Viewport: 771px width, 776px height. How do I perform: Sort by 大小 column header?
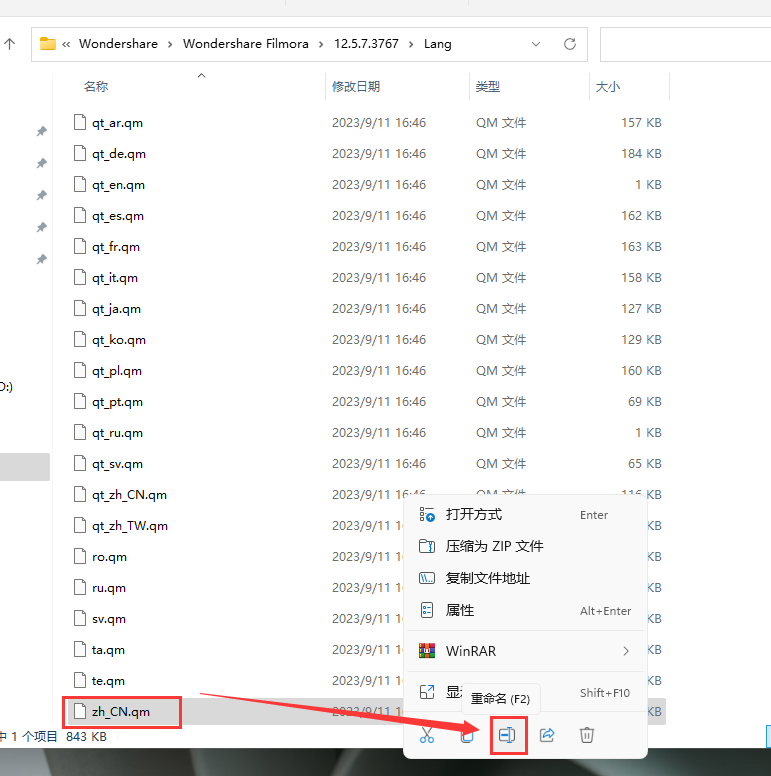[607, 87]
